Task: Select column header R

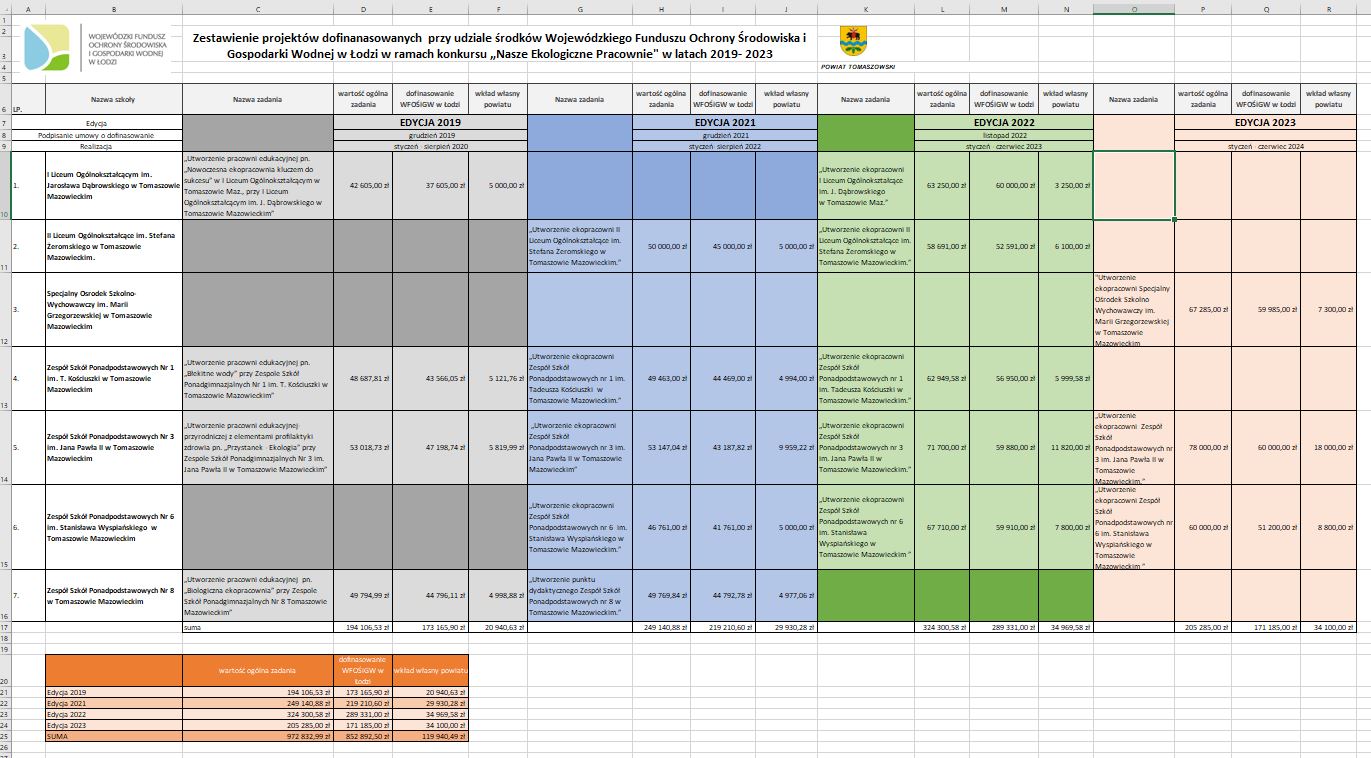Action: (1329, 9)
